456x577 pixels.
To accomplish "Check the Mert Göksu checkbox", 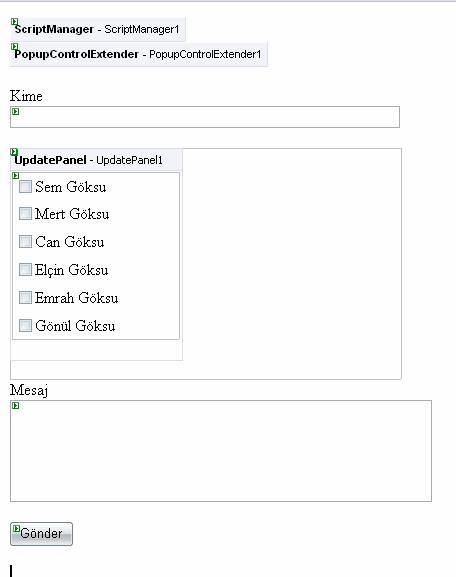I will 25,214.
